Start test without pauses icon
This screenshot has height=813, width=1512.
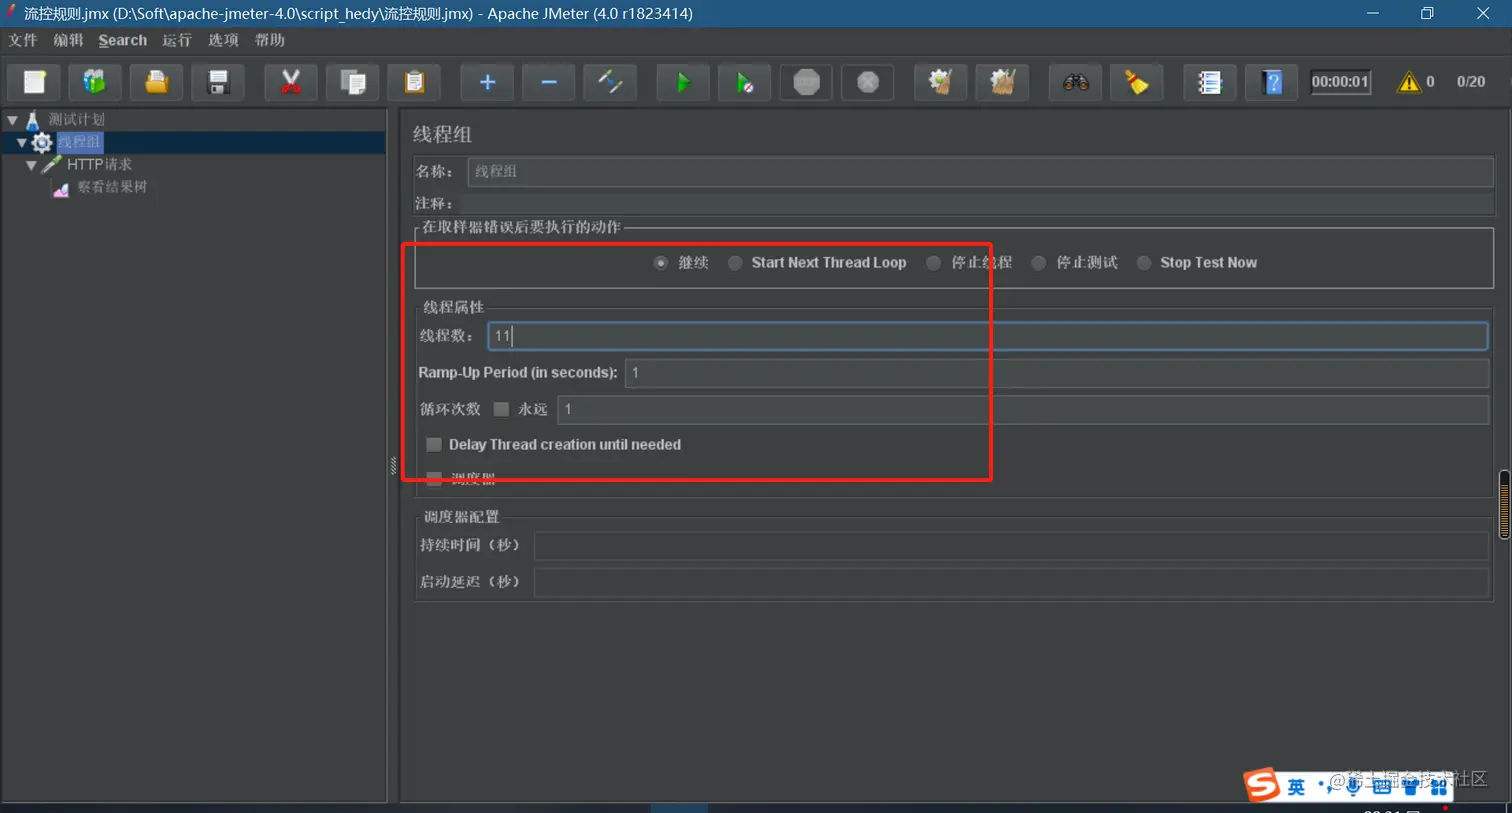click(x=745, y=82)
